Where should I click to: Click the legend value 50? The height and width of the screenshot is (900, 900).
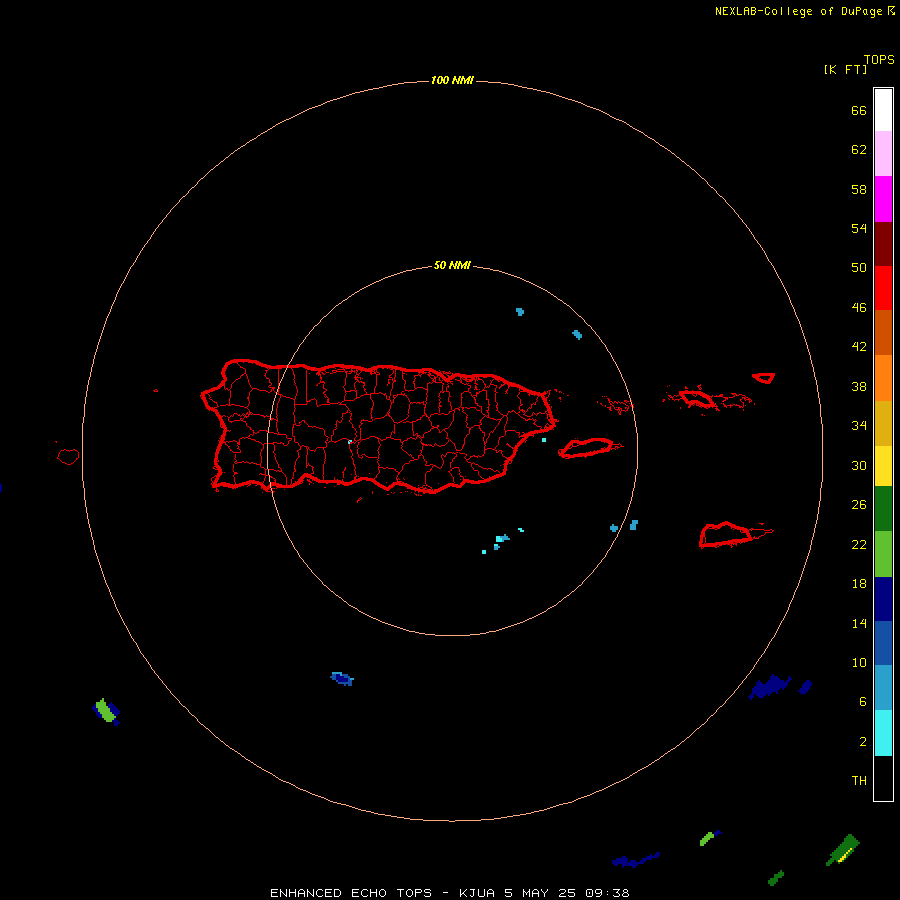pos(859,268)
